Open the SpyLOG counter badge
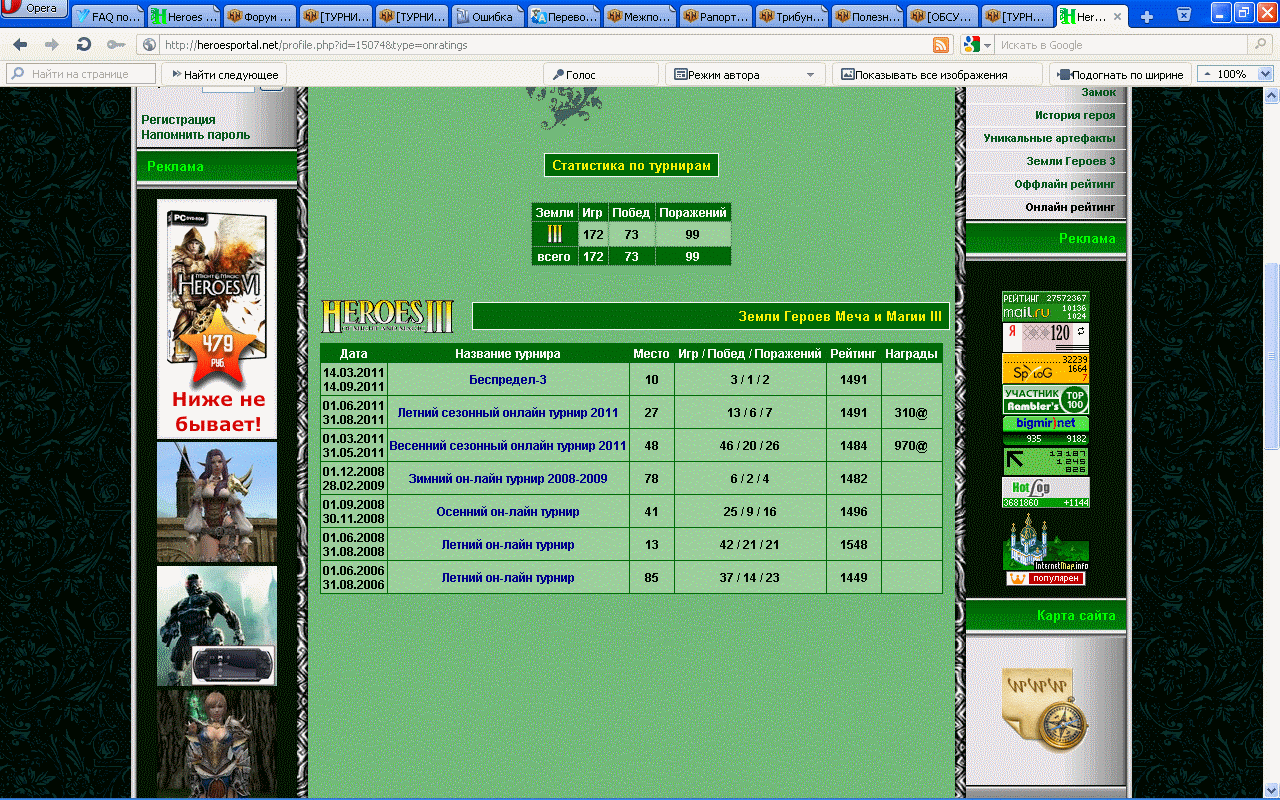Screen dimensions: 1280x800 coord(1046,368)
